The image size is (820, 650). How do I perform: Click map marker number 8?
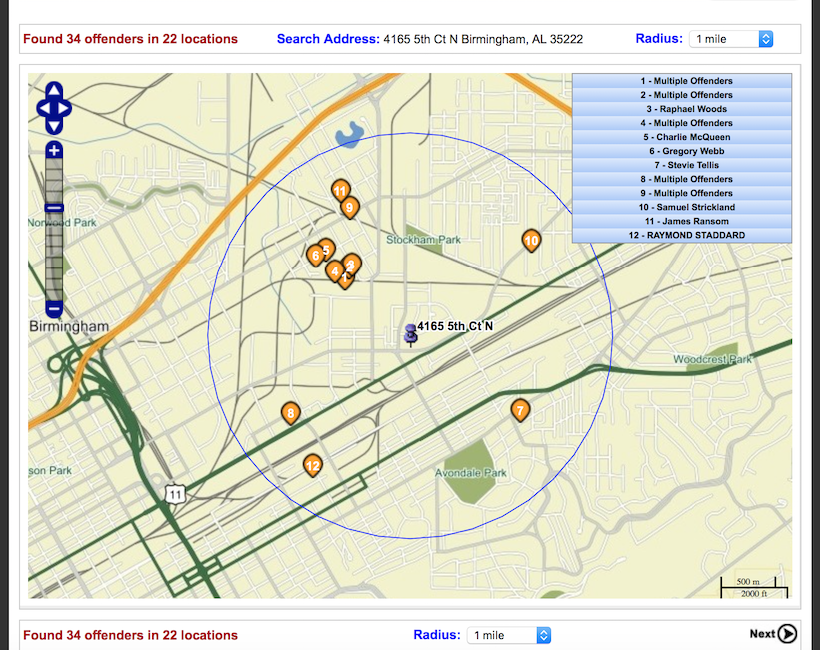click(x=290, y=412)
